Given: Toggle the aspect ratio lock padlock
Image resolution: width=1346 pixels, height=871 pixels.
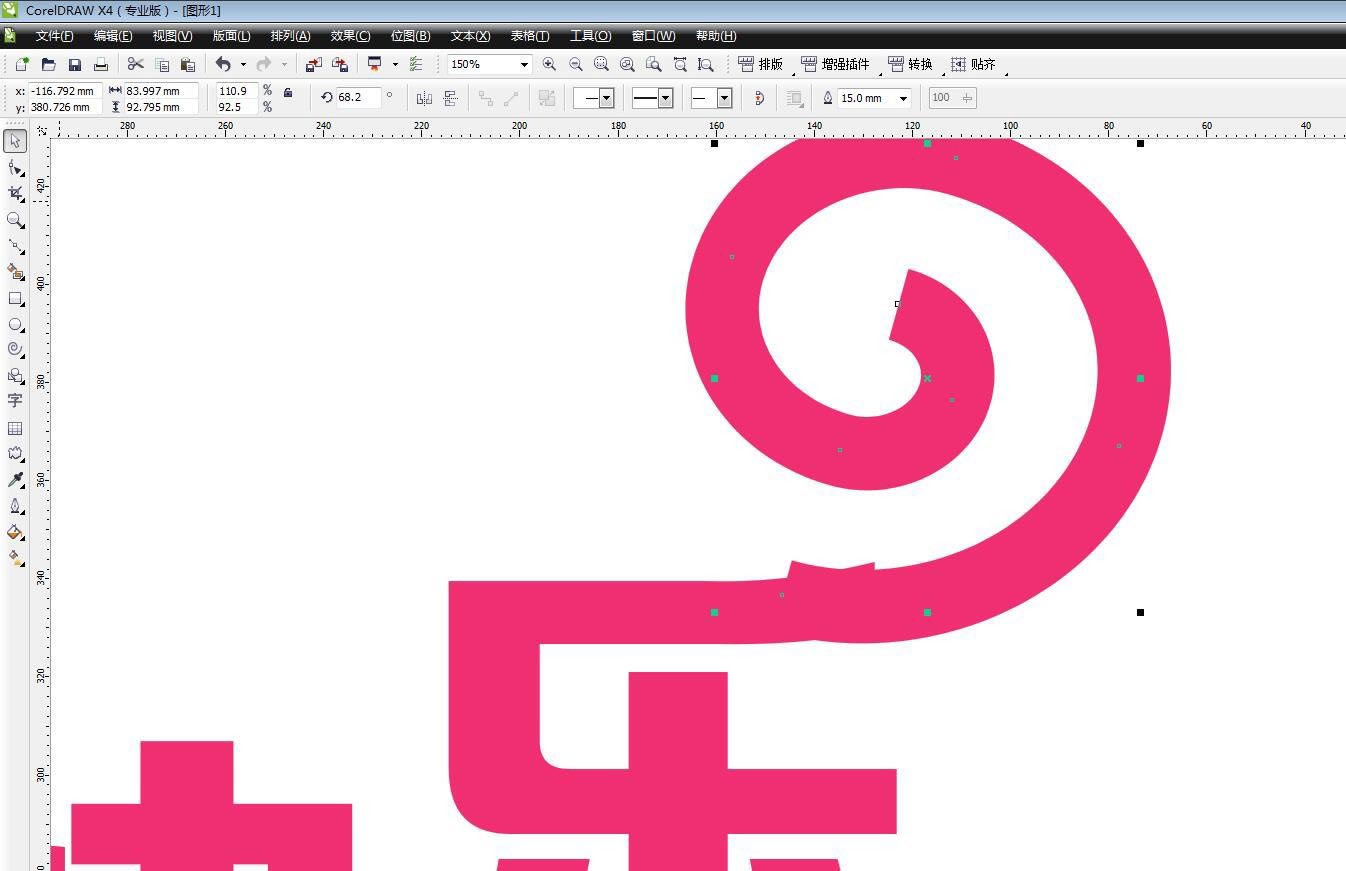Looking at the screenshot, I should [287, 94].
